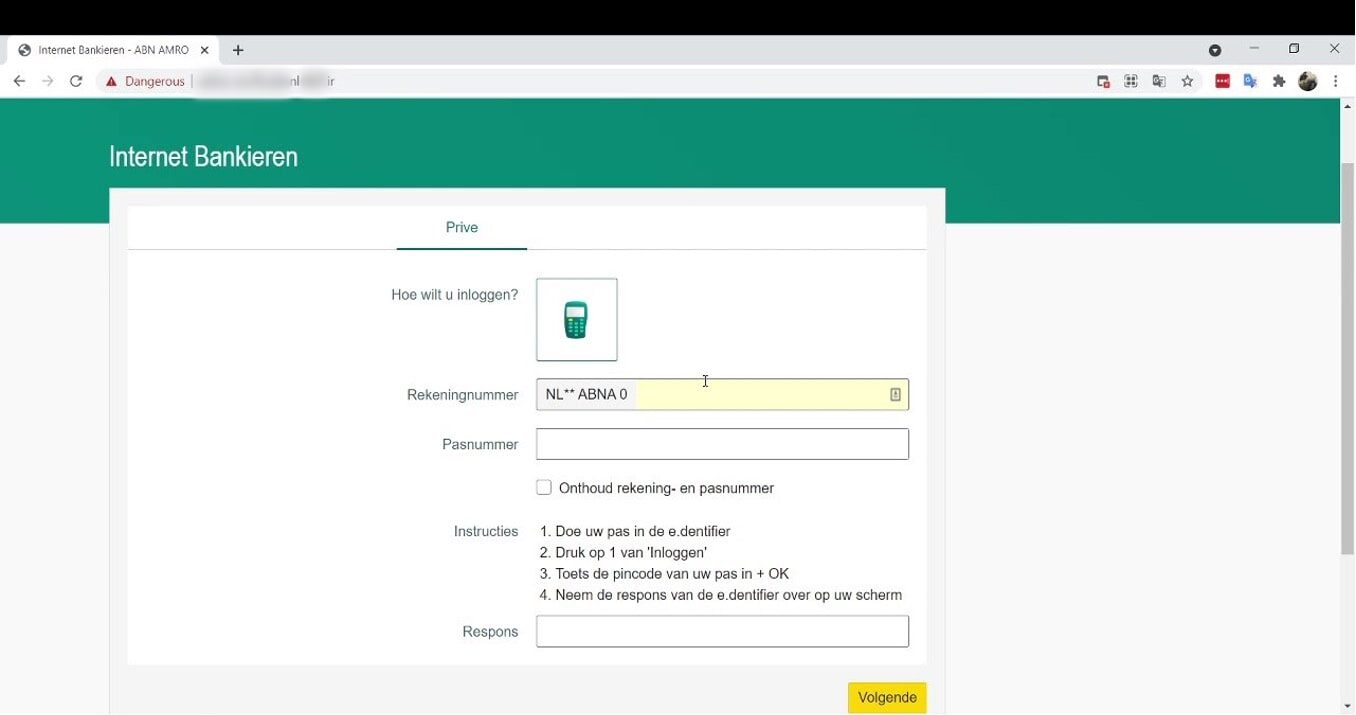This screenshot has height=715, width=1356.
Task: Click the 'Respons' label
Action: click(x=490, y=632)
